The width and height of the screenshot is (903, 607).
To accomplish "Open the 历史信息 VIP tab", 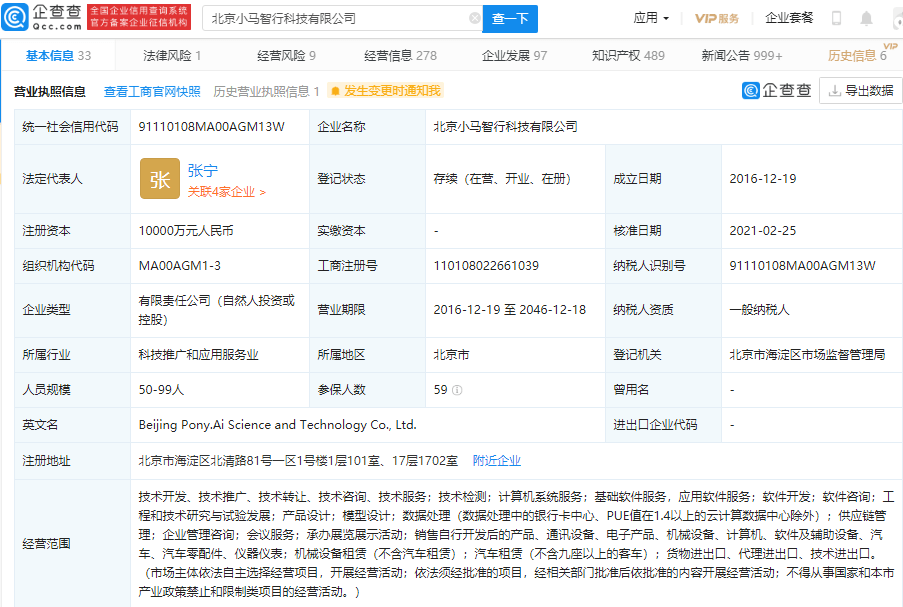I will pyautogui.click(x=858, y=55).
